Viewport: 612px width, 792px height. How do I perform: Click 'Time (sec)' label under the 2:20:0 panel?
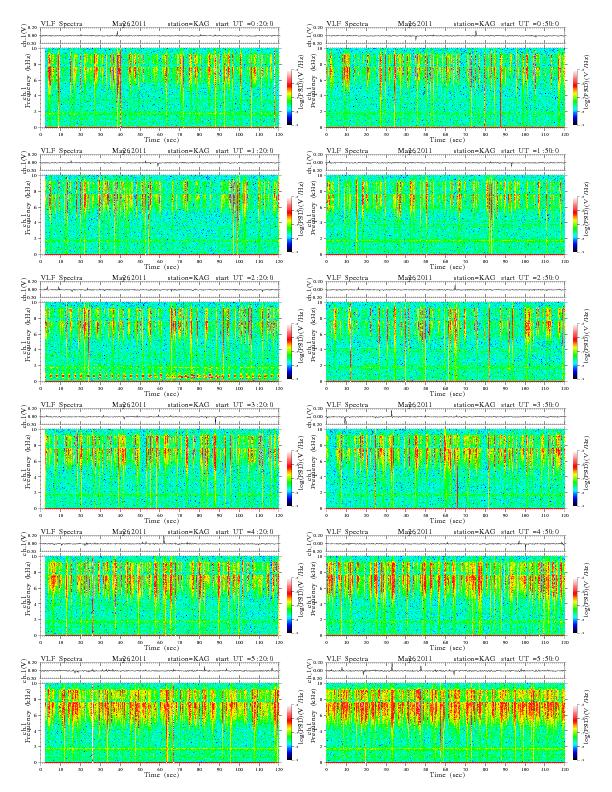pyautogui.click(x=162, y=393)
